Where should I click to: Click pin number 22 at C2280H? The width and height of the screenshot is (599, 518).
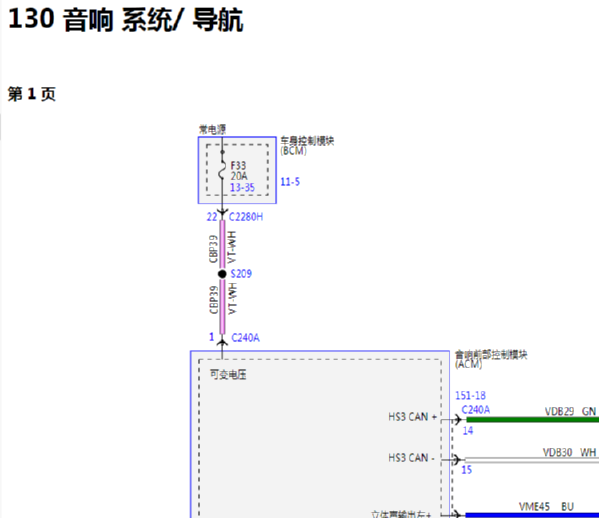pos(212,217)
